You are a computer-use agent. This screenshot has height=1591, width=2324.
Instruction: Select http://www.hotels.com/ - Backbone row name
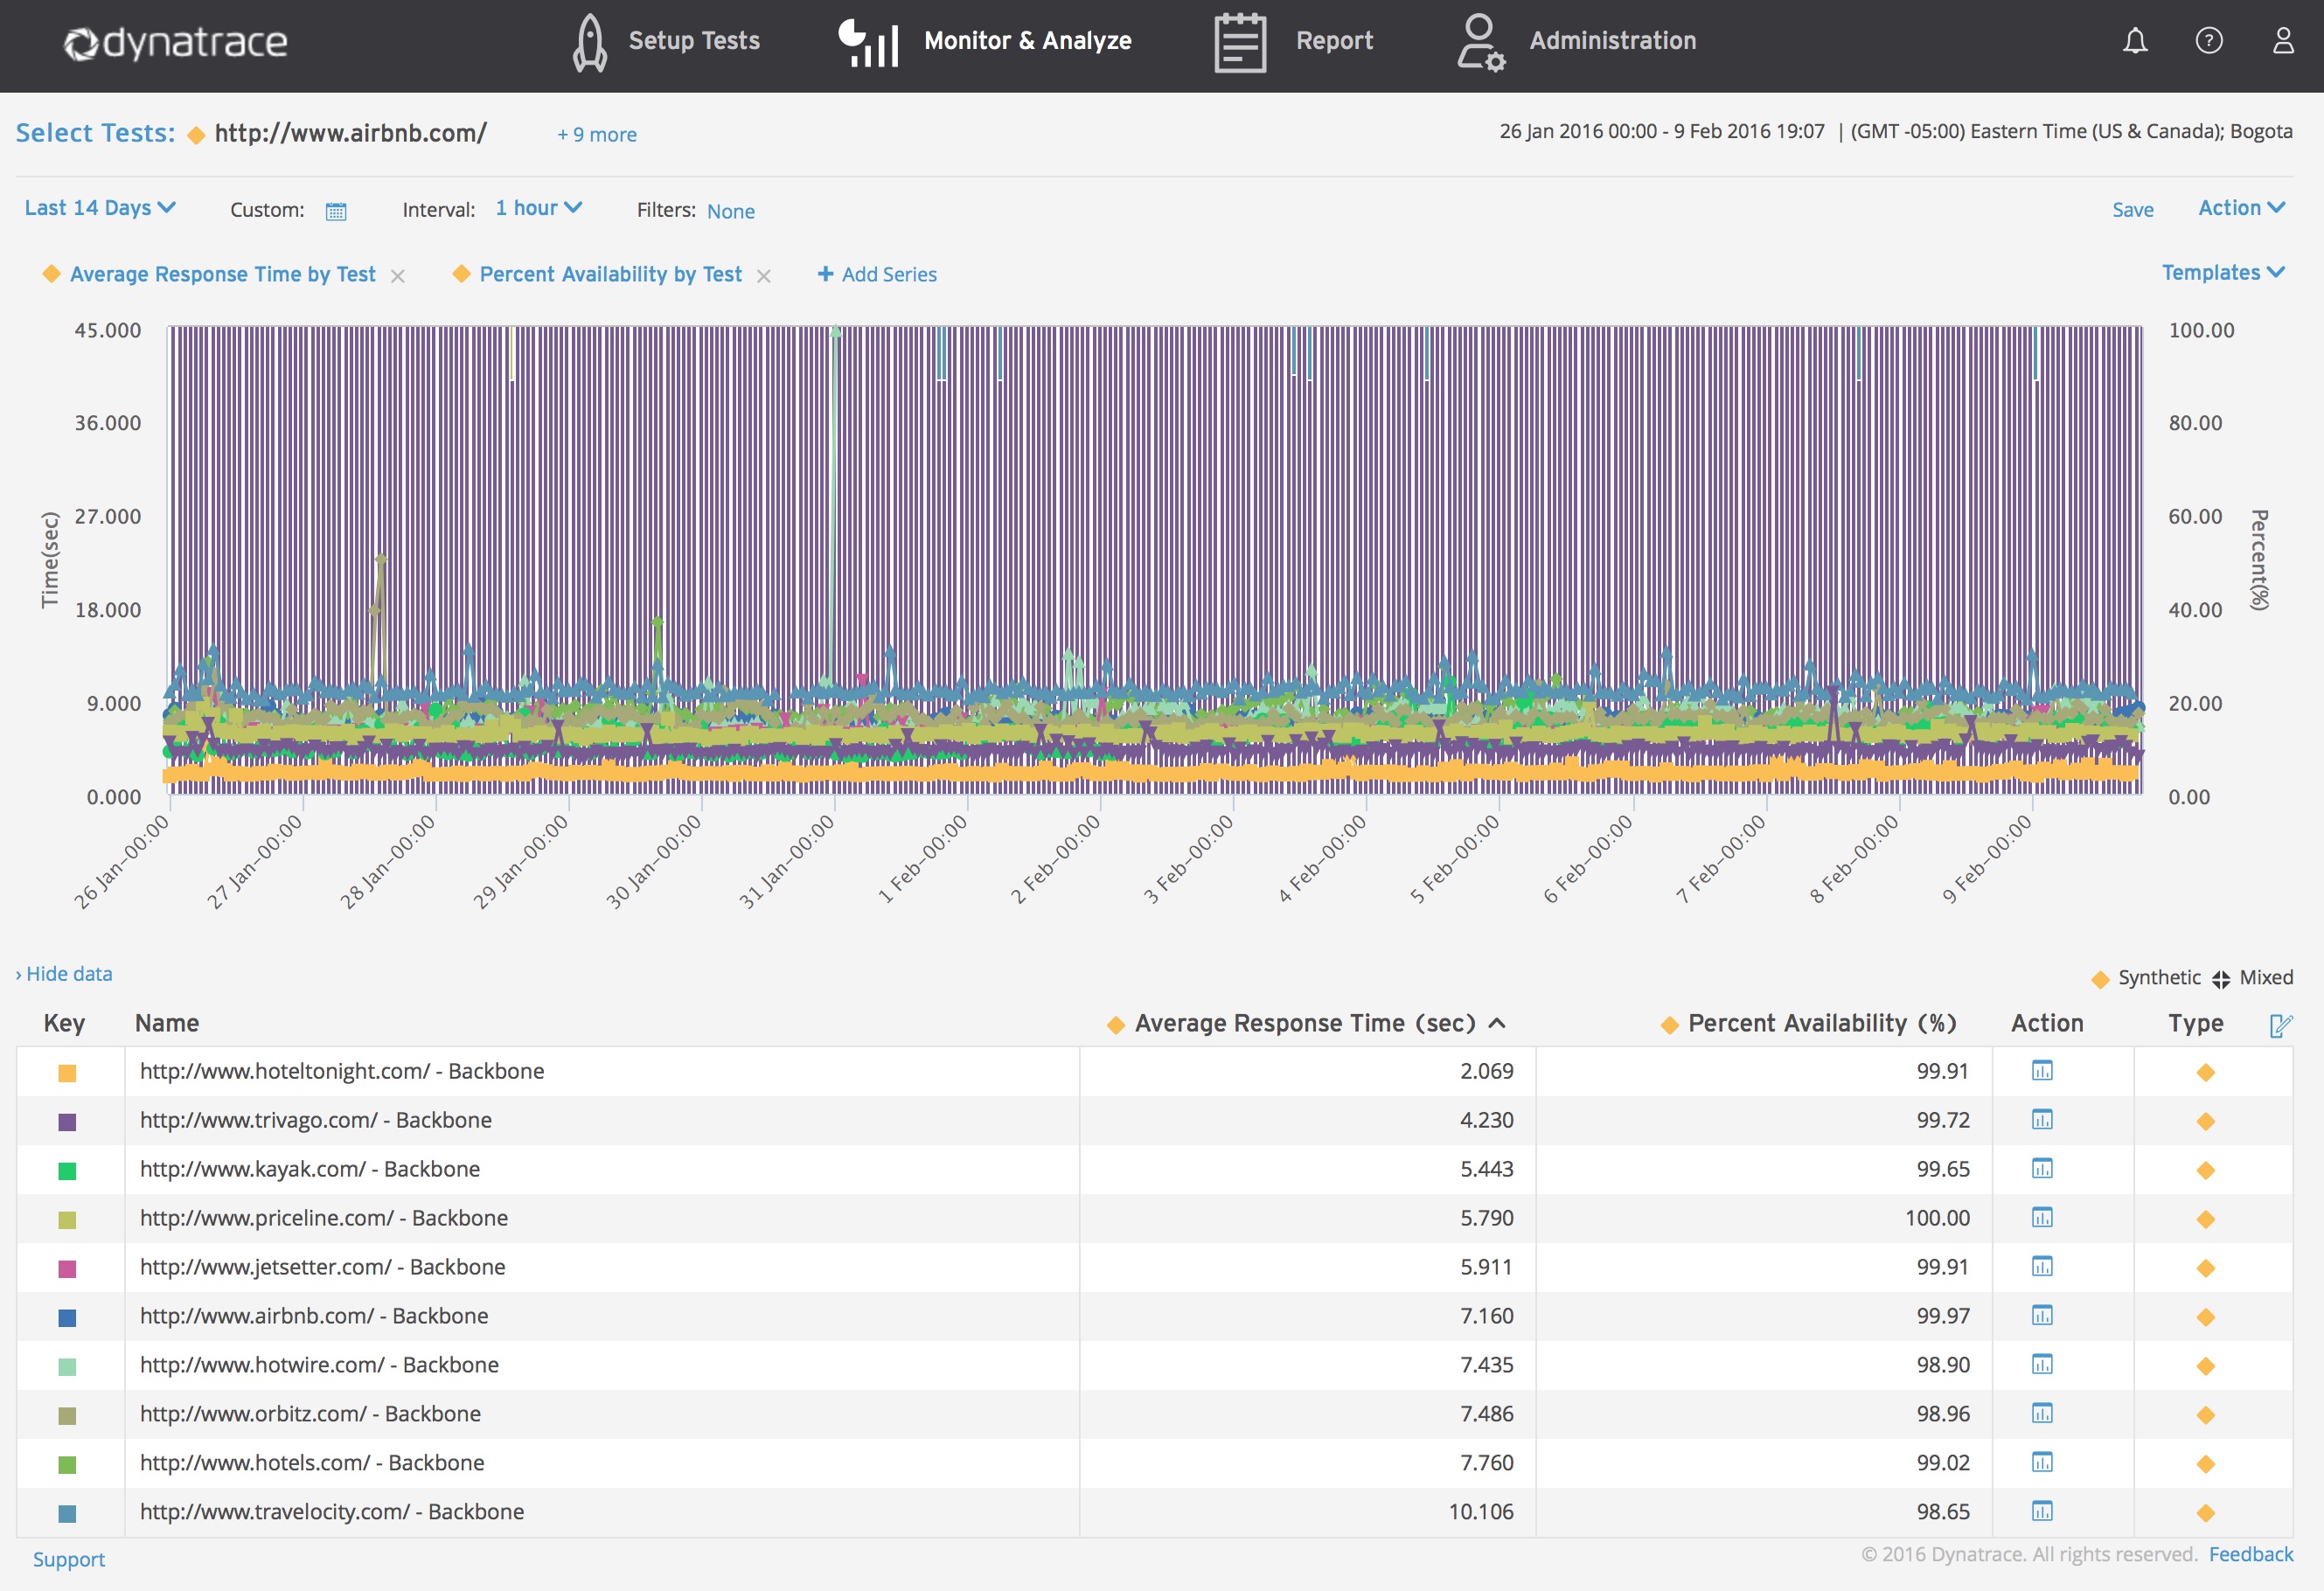(x=312, y=1463)
